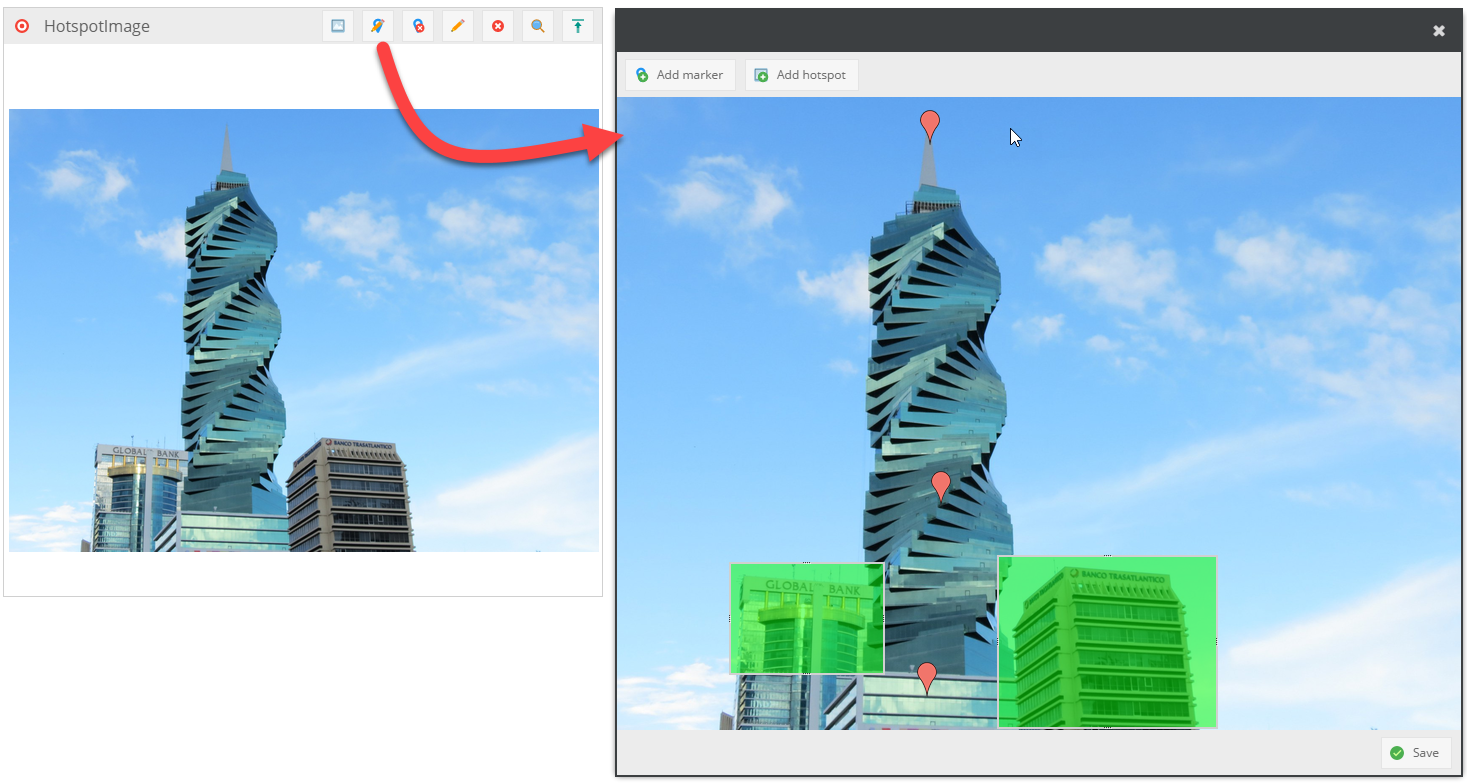
Task: Click the orange pencil edit icon
Action: click(458, 27)
